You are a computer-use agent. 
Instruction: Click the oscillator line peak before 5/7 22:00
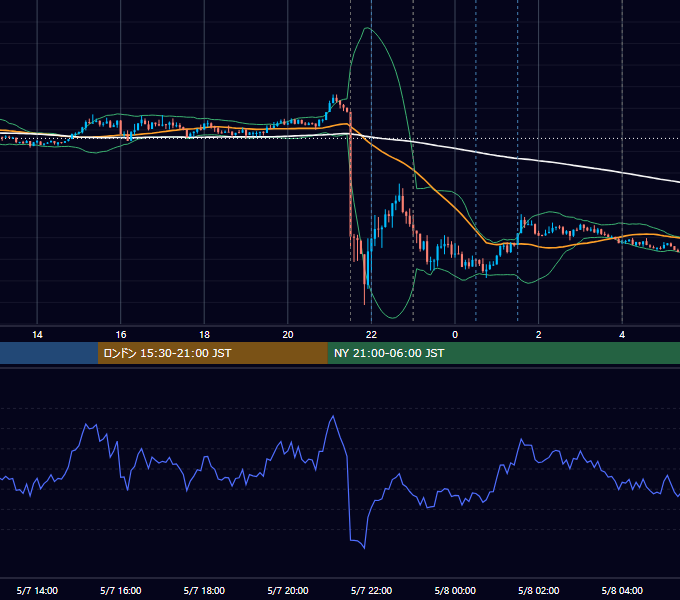[333, 416]
